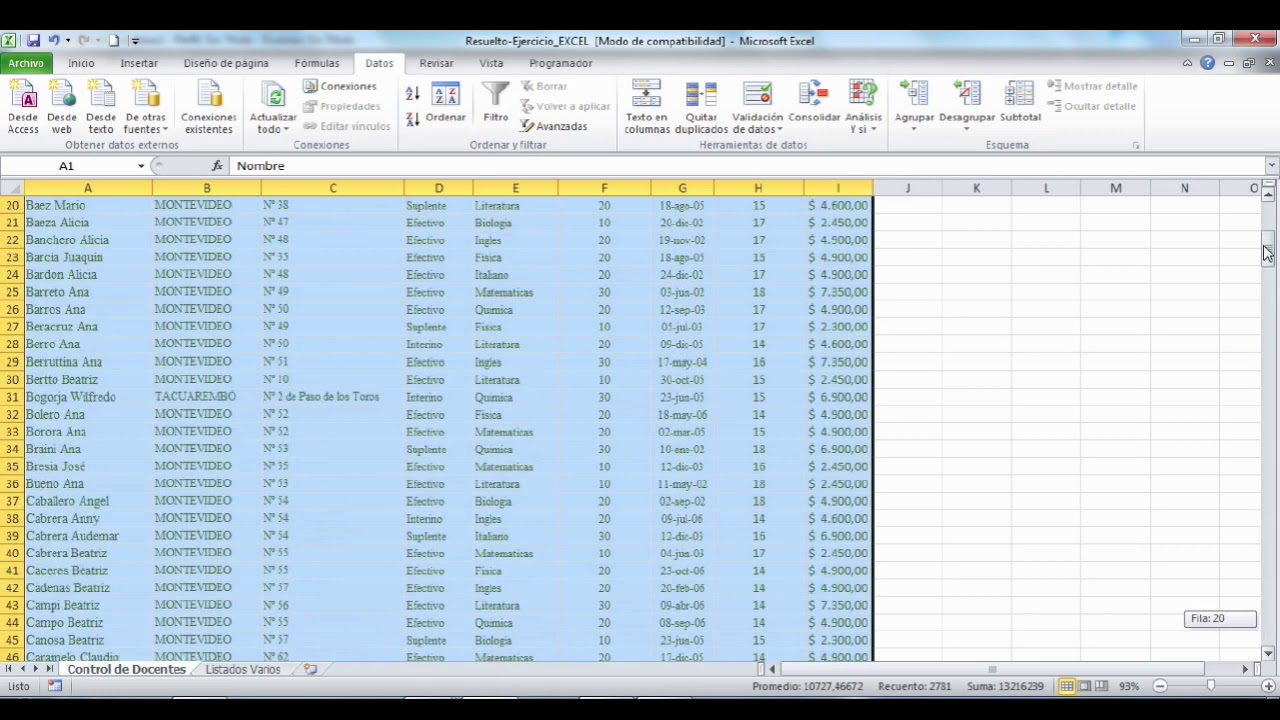The height and width of the screenshot is (720, 1280).
Task: Switch to Page Break Preview
Action: (x=1101, y=686)
